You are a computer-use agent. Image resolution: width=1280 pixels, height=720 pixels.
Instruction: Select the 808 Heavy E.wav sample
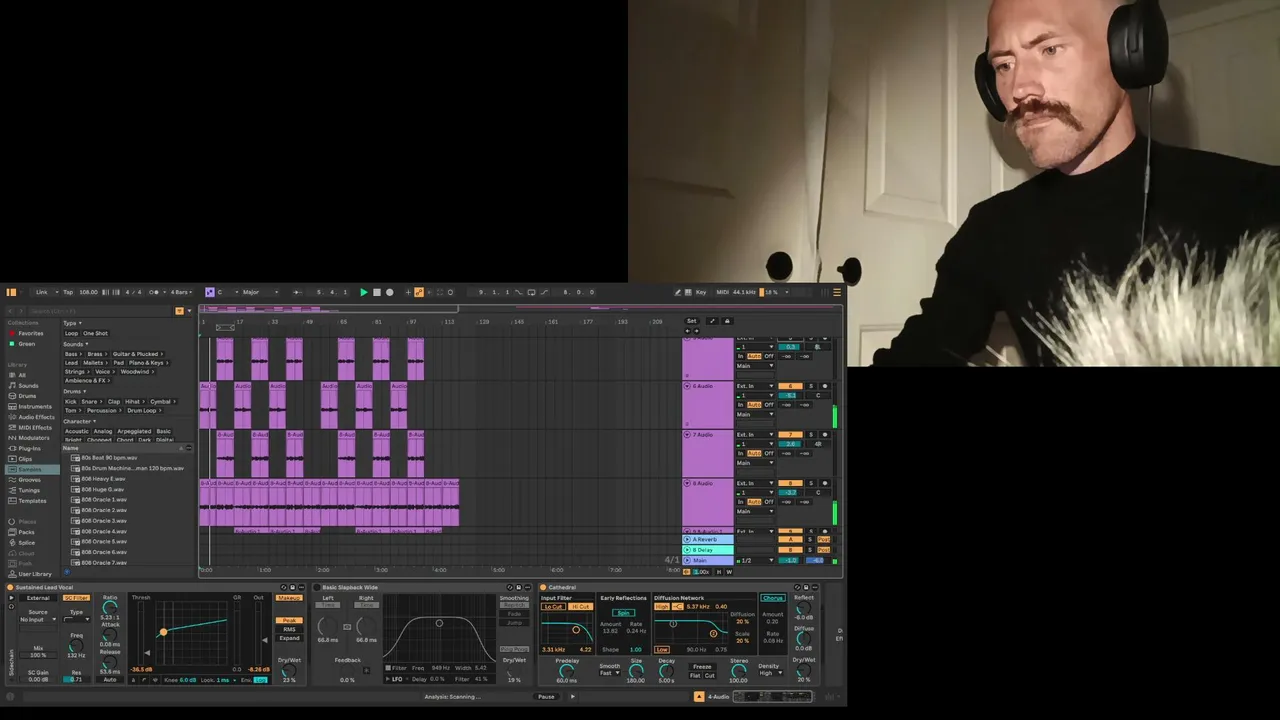(103, 479)
